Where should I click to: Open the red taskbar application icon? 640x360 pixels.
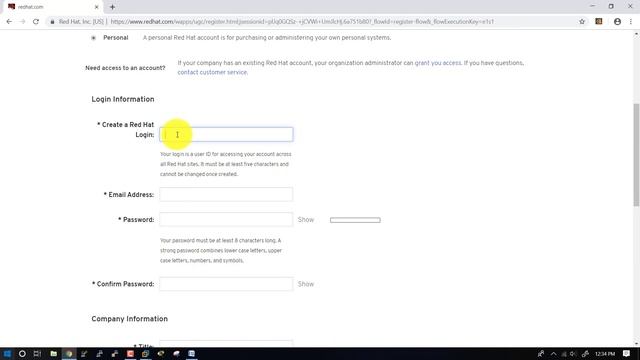point(130,354)
